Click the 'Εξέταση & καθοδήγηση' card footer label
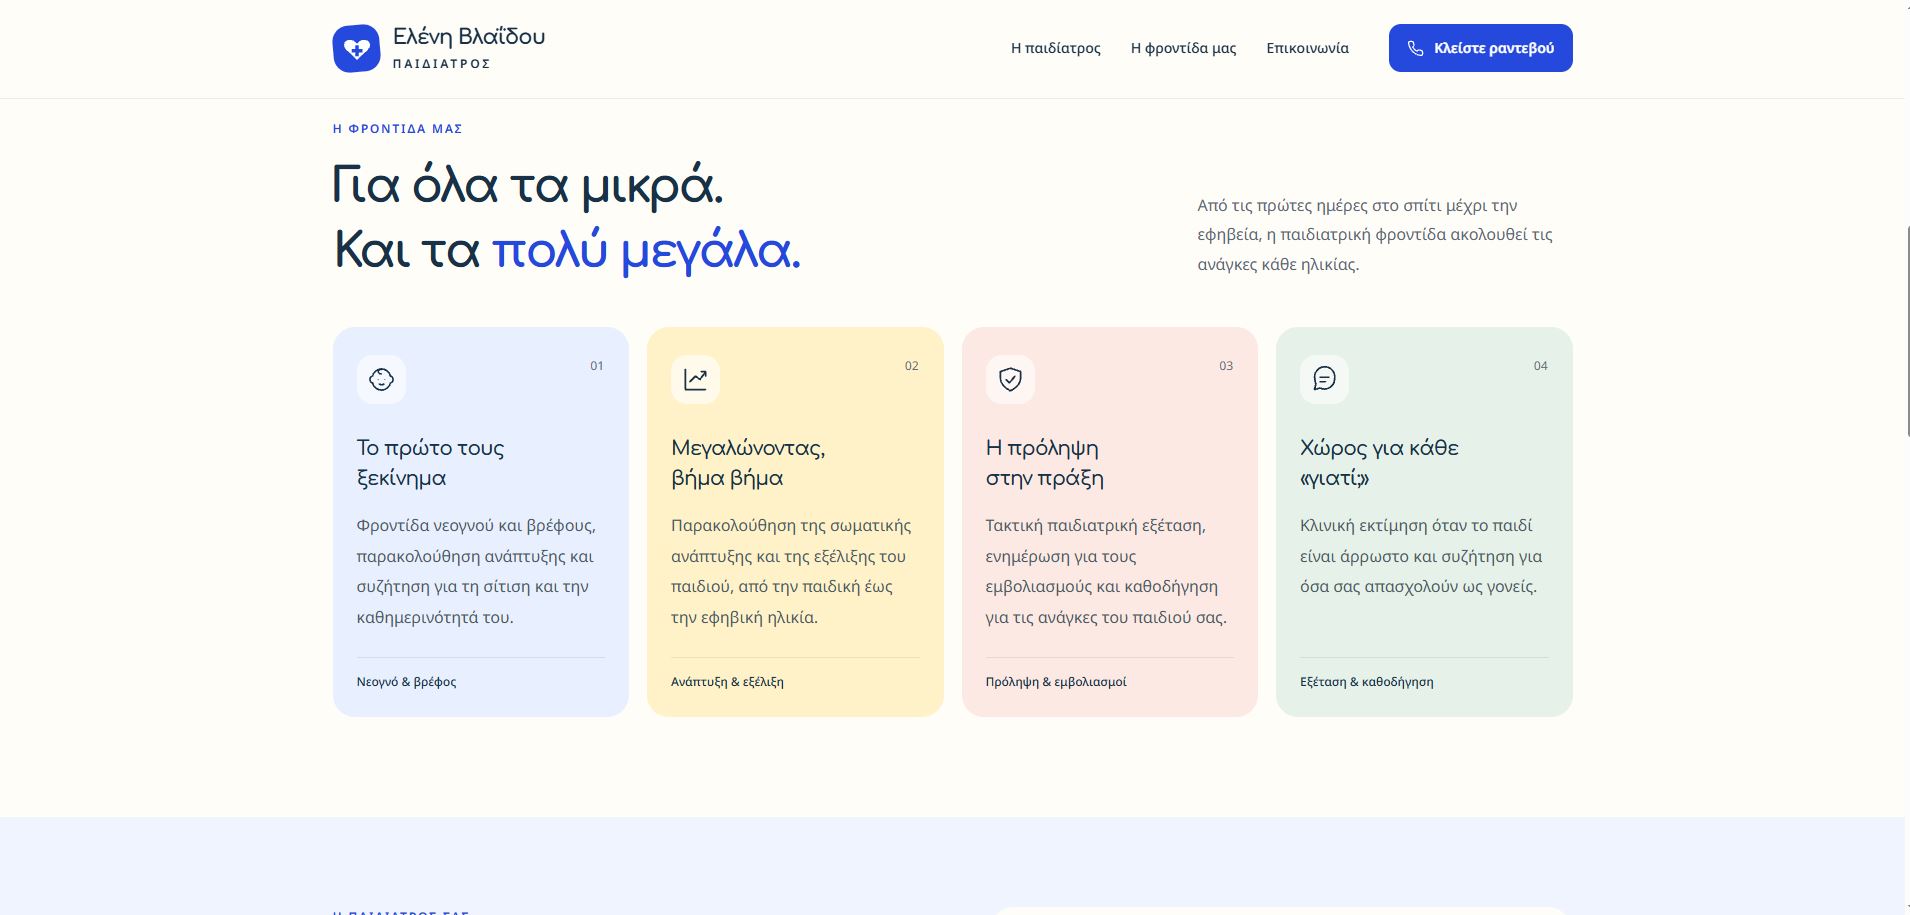This screenshot has width=1910, height=915. [x=1366, y=682]
